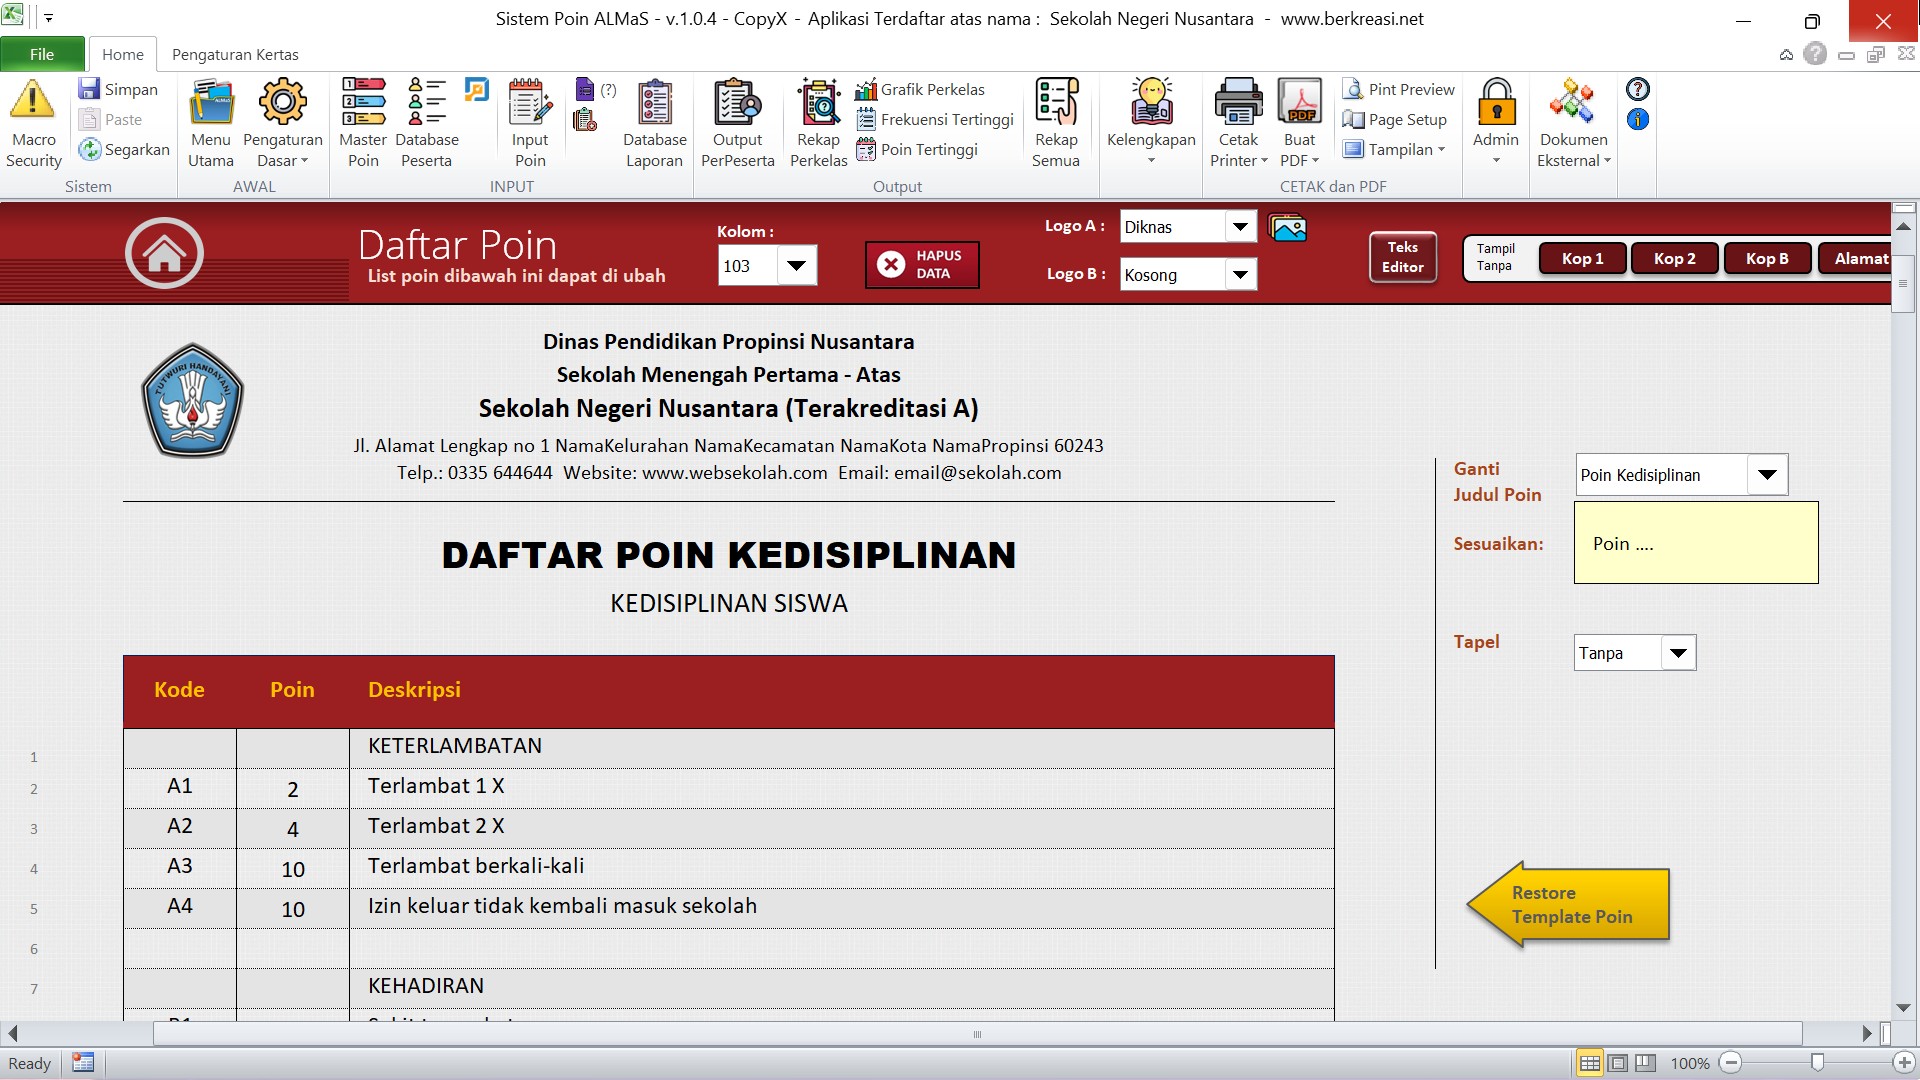1920x1080 pixels.
Task: Click the HAPUS DATA button
Action: [x=922, y=265]
